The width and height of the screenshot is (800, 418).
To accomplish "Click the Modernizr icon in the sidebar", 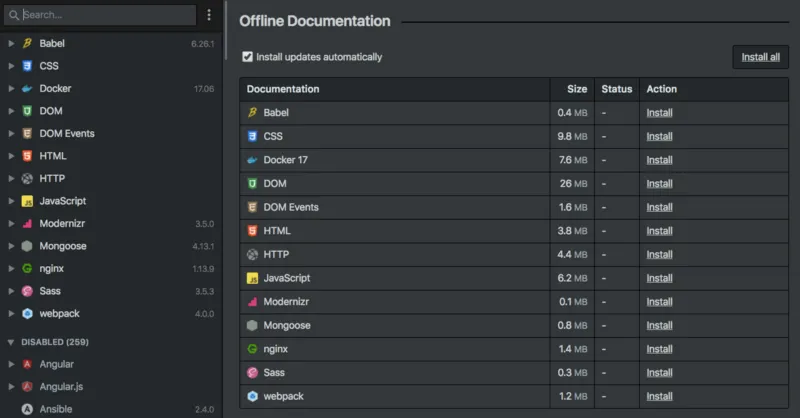I will (x=27, y=224).
